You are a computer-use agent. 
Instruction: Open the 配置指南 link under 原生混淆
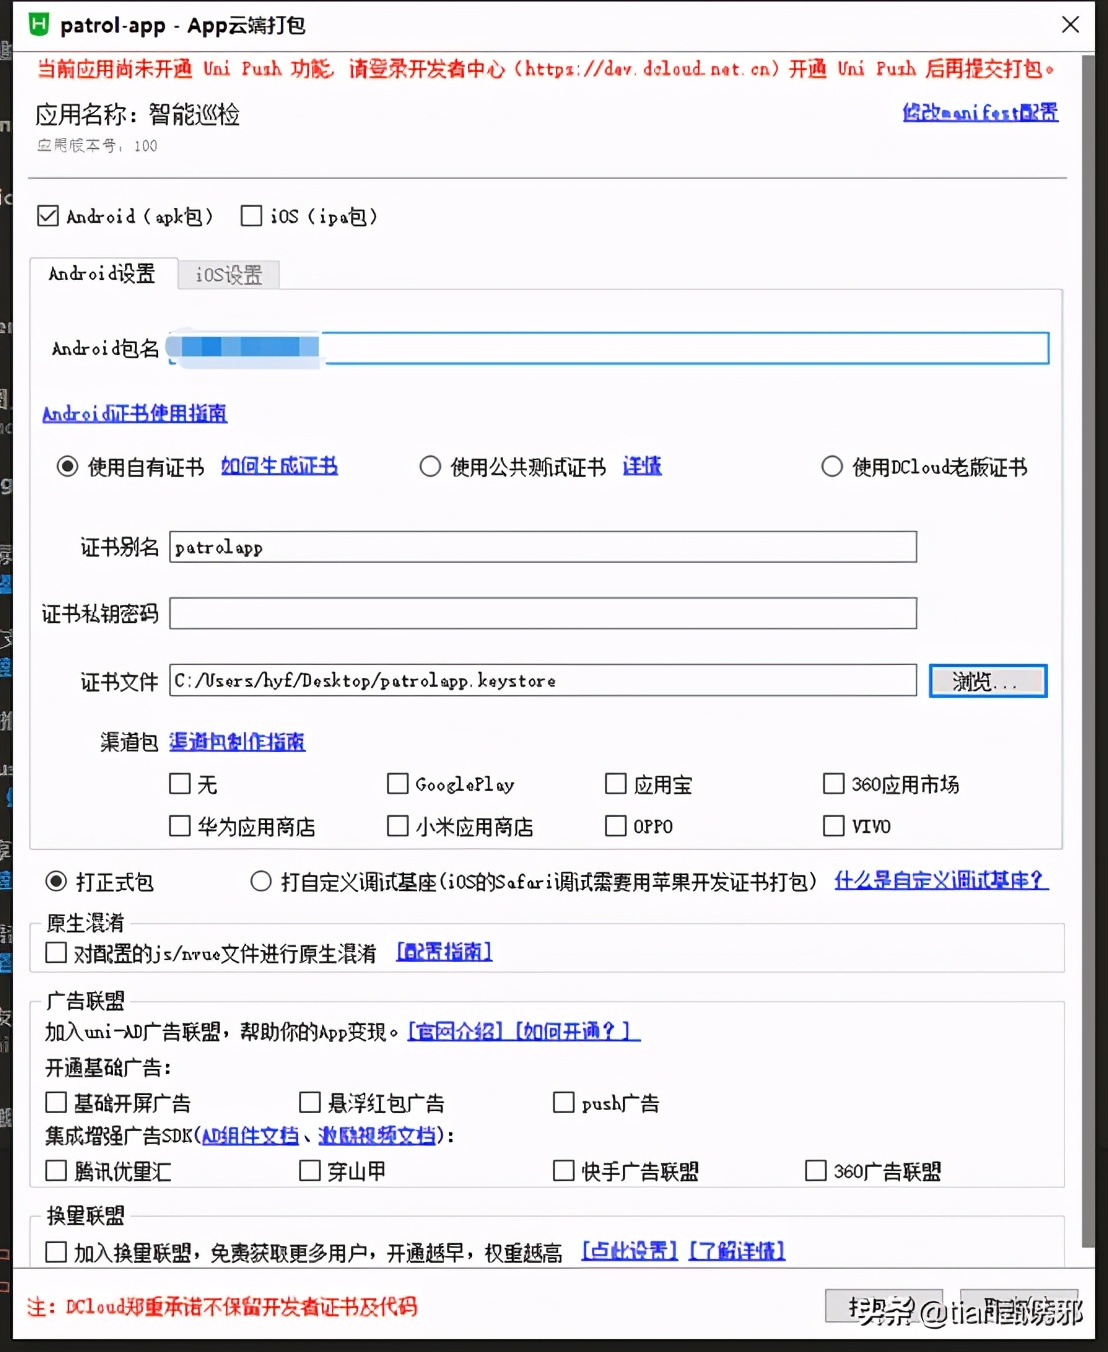(x=445, y=952)
